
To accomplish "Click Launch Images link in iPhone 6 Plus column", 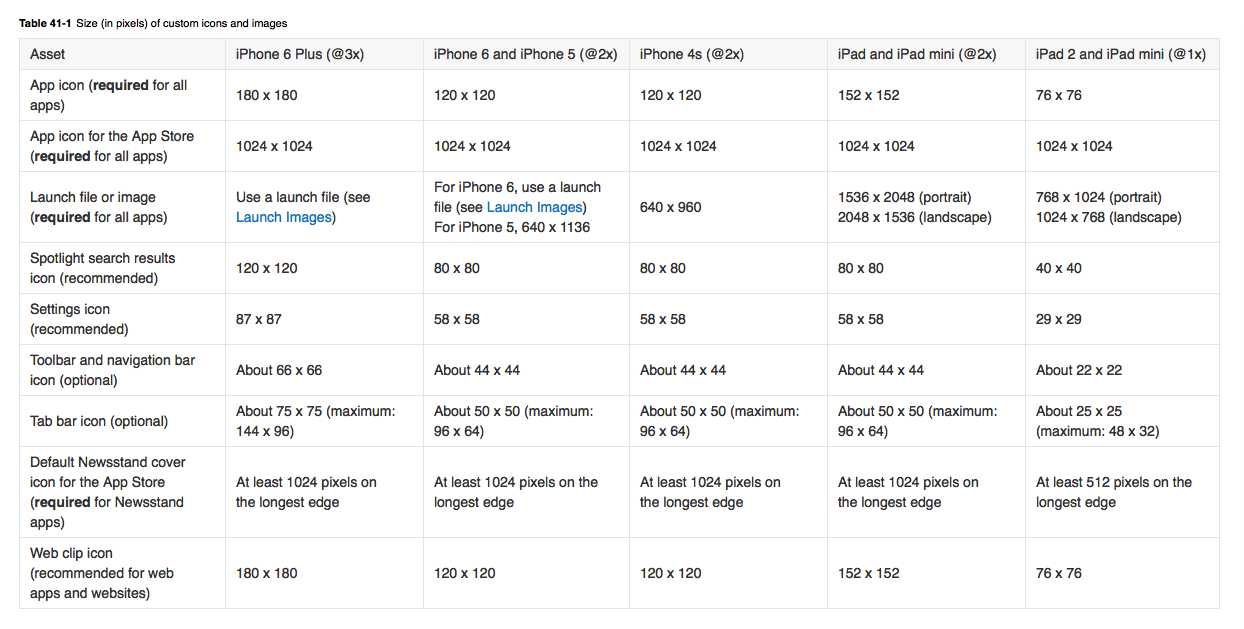I will click(284, 217).
